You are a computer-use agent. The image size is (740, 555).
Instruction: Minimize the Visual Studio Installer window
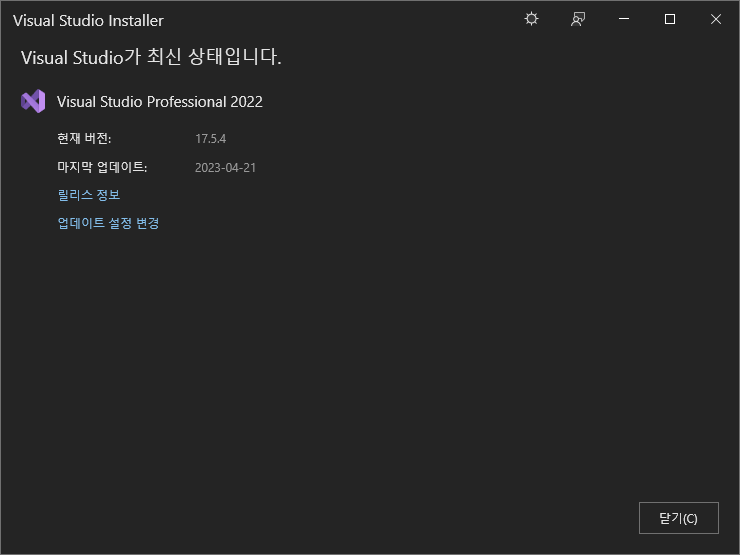(x=624, y=19)
